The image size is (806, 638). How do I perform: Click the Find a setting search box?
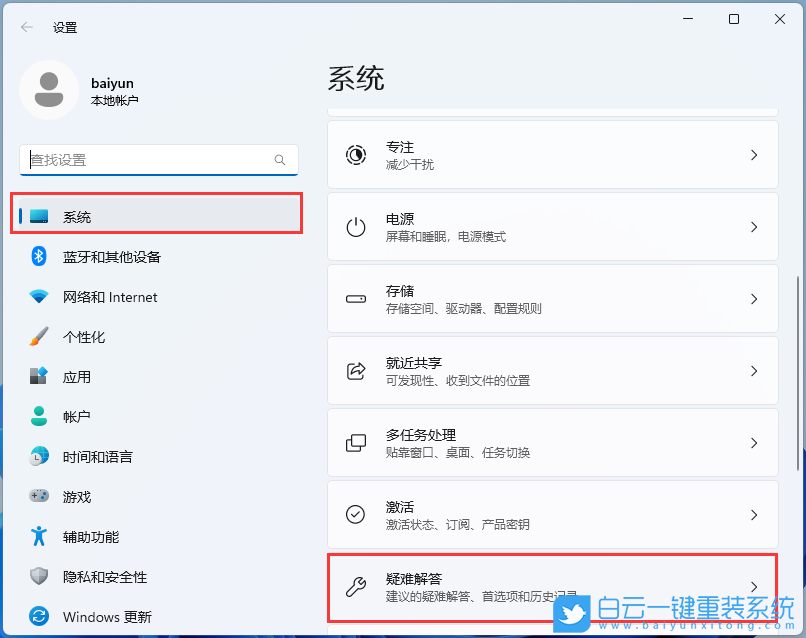pos(158,160)
